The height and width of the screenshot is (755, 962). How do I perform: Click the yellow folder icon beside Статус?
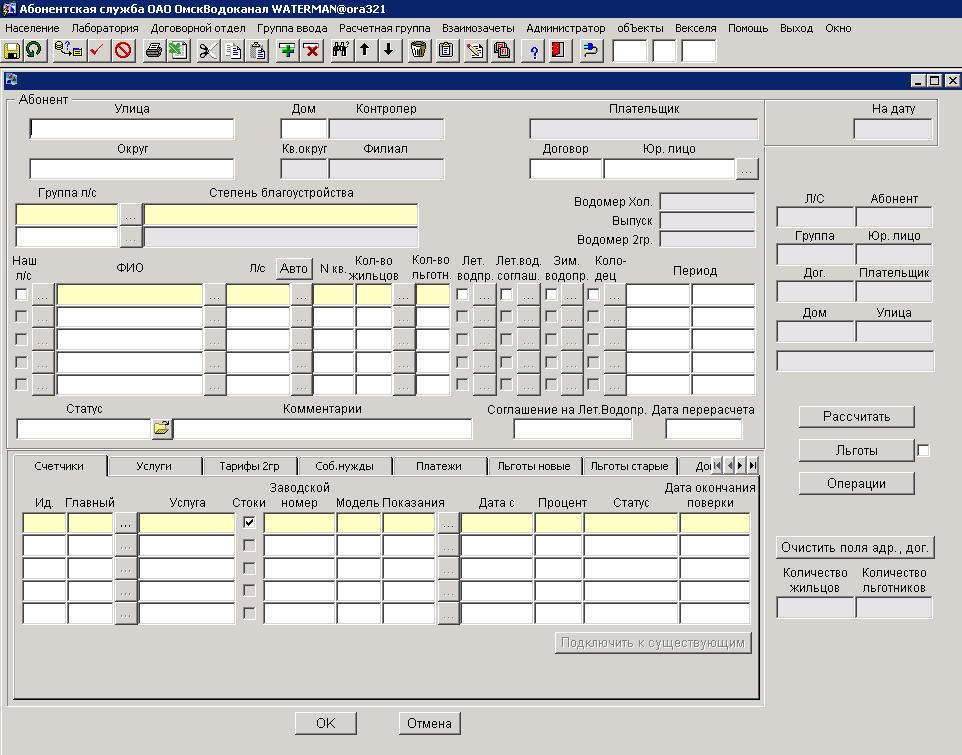point(161,429)
